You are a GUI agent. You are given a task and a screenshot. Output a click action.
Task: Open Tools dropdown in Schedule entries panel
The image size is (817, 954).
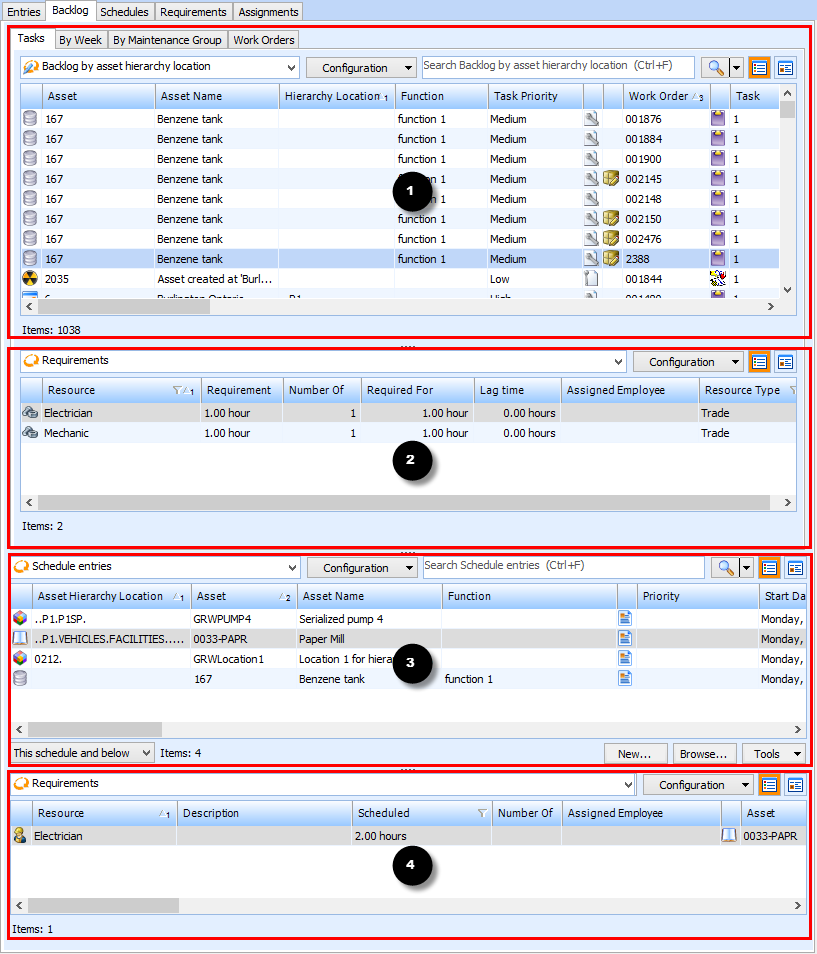click(776, 753)
